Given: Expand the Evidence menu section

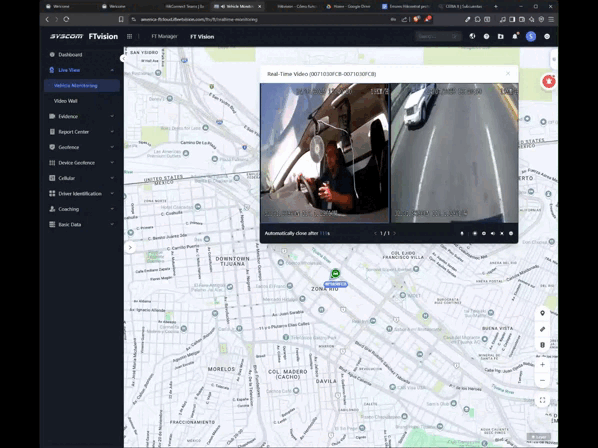Looking at the screenshot, I should click(x=82, y=116).
